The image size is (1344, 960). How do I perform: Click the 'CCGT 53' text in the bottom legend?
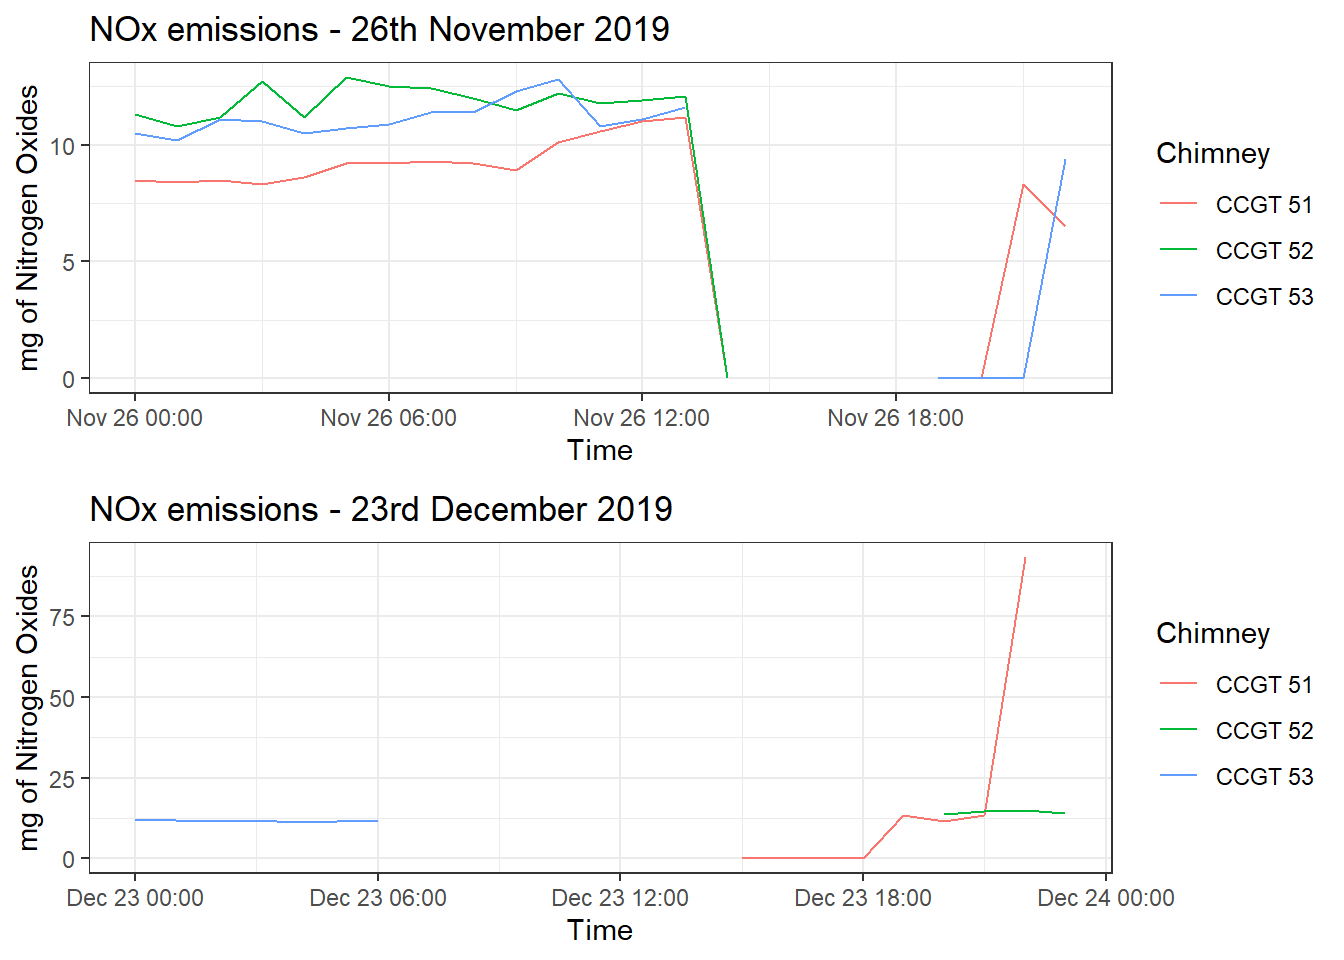pyautogui.click(x=1264, y=777)
